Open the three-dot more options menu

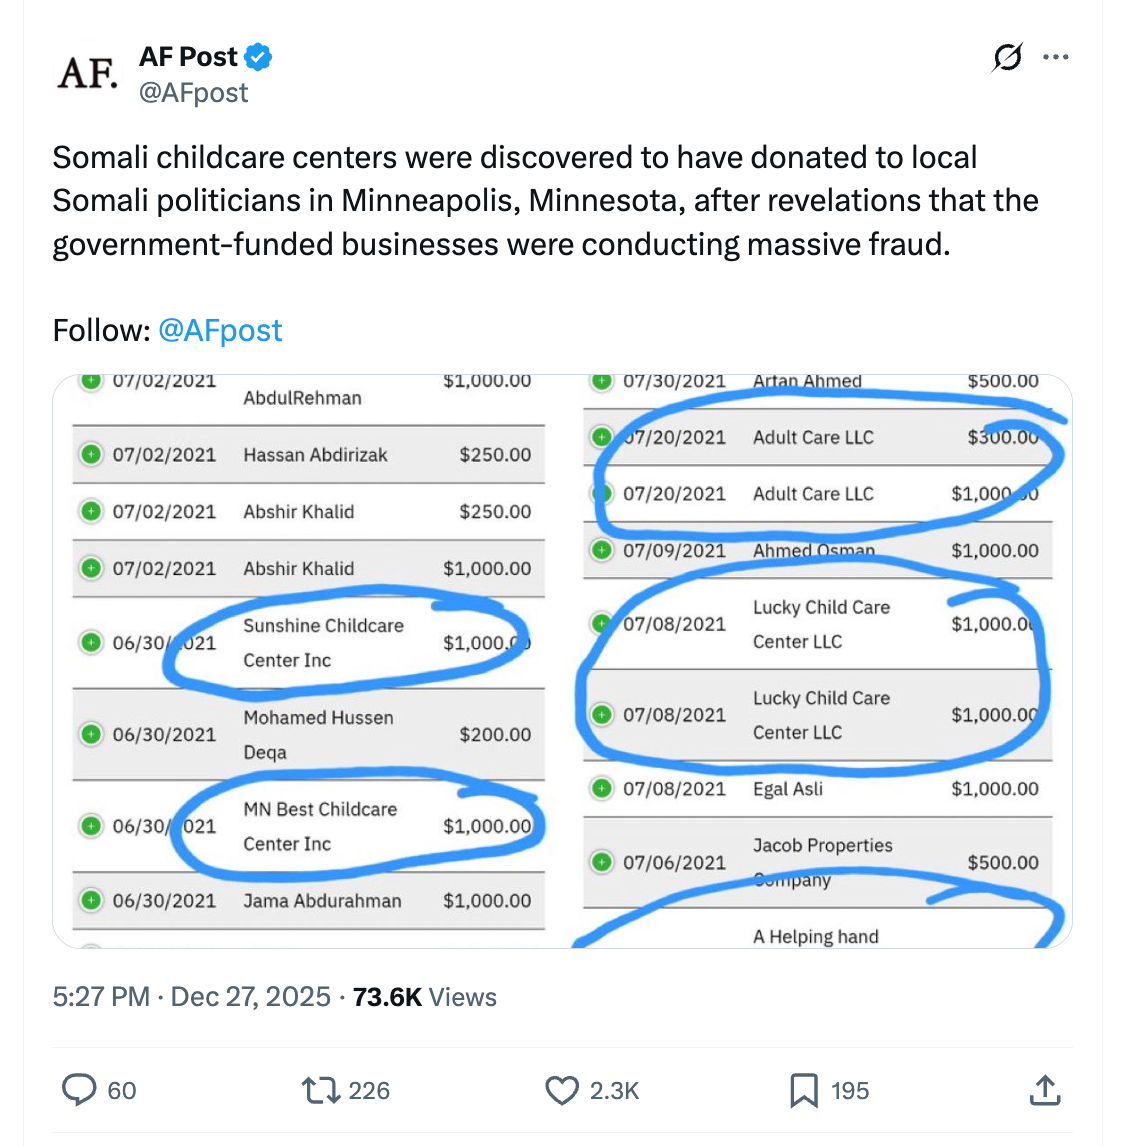pos(1056,58)
